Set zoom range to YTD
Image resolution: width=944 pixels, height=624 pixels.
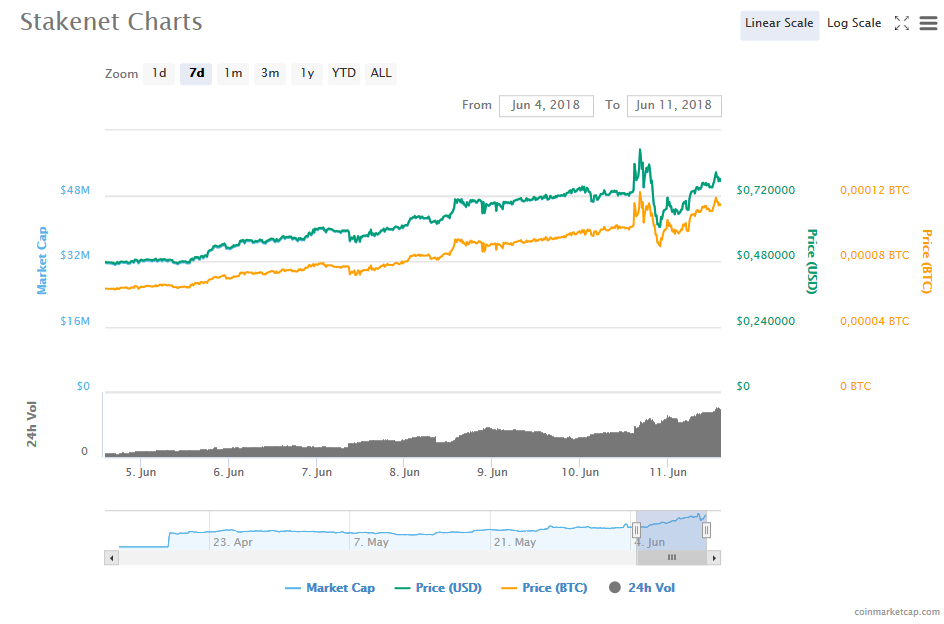coord(344,73)
